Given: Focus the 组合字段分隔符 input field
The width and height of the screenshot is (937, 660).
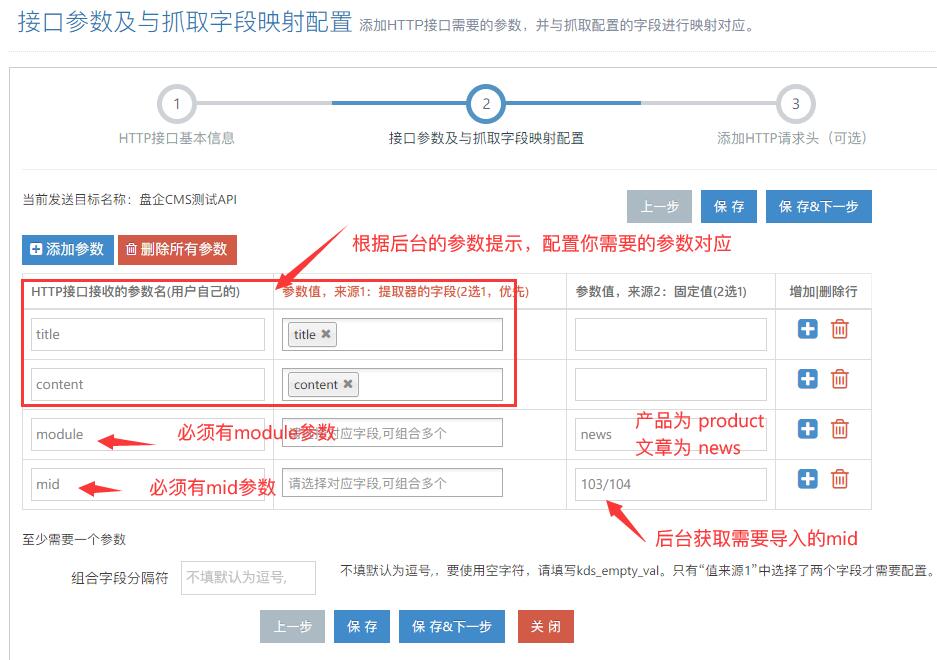Looking at the screenshot, I should (x=248, y=578).
